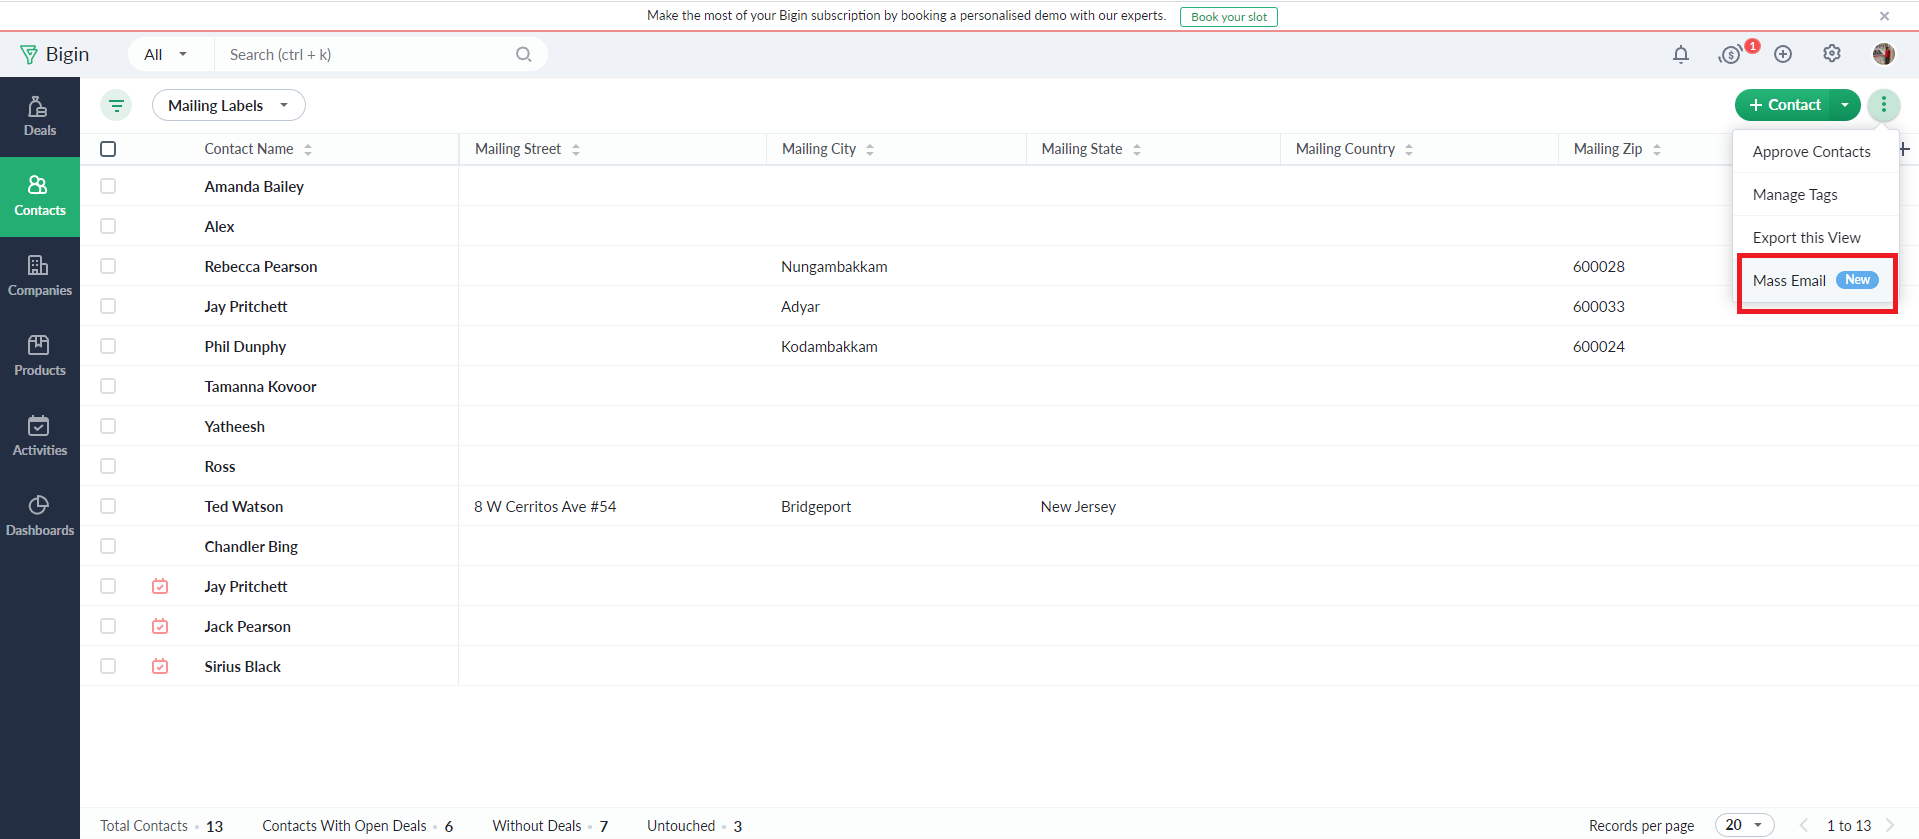1919x839 pixels.
Task: Open the Deals module in sidebar
Action: [x=39, y=117]
